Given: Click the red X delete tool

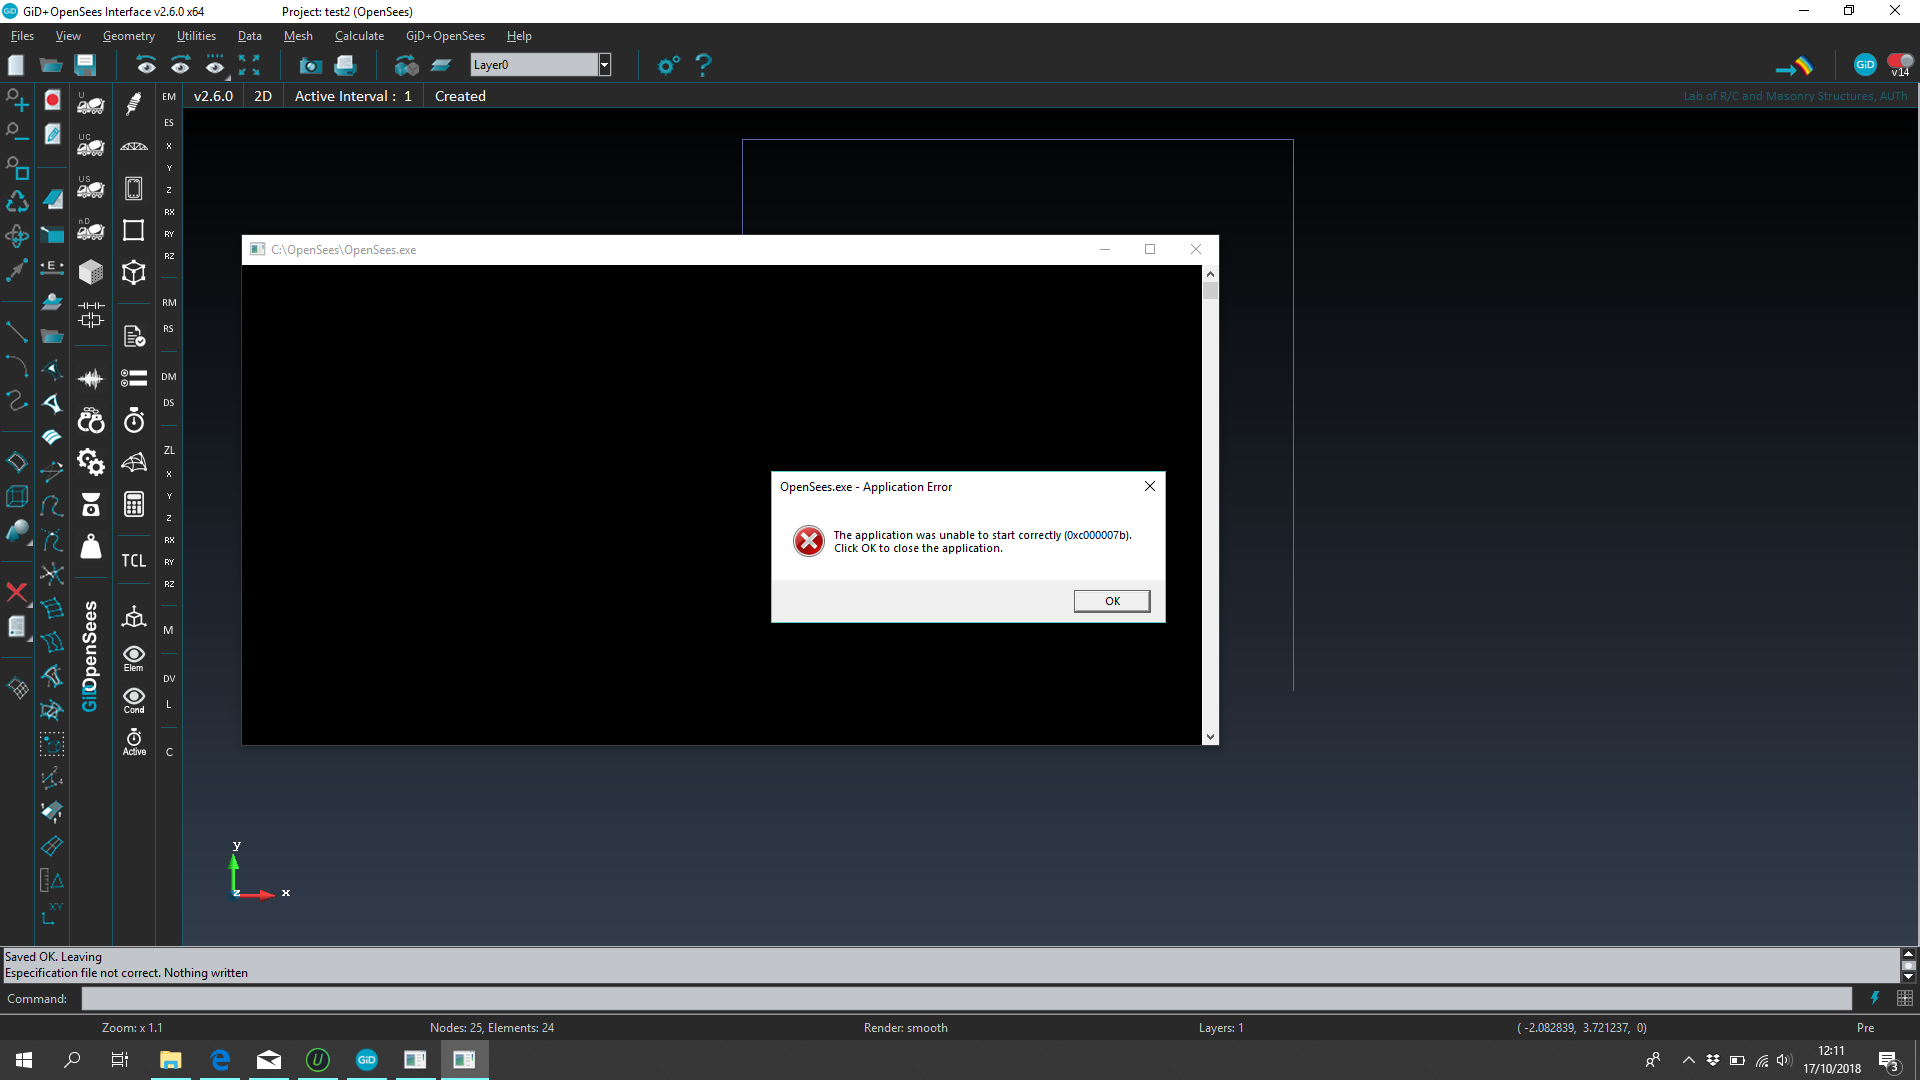Looking at the screenshot, I should (x=17, y=592).
